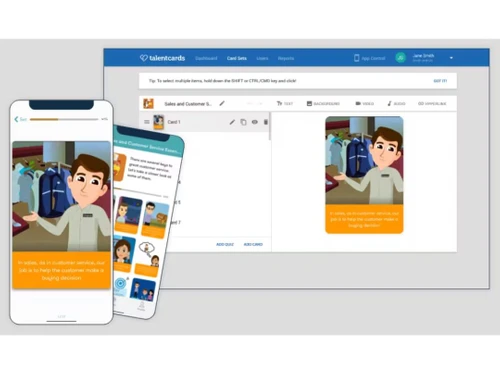The height and width of the screenshot is (375, 500).
Task: Add AUDIO to the card
Action: (396, 104)
